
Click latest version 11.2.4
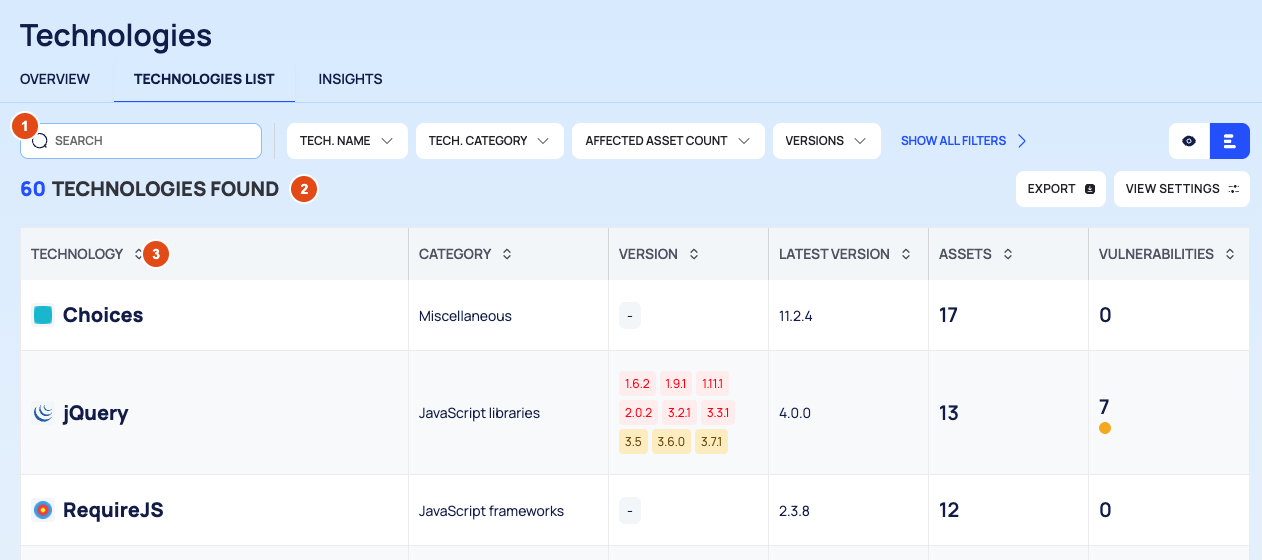point(796,316)
